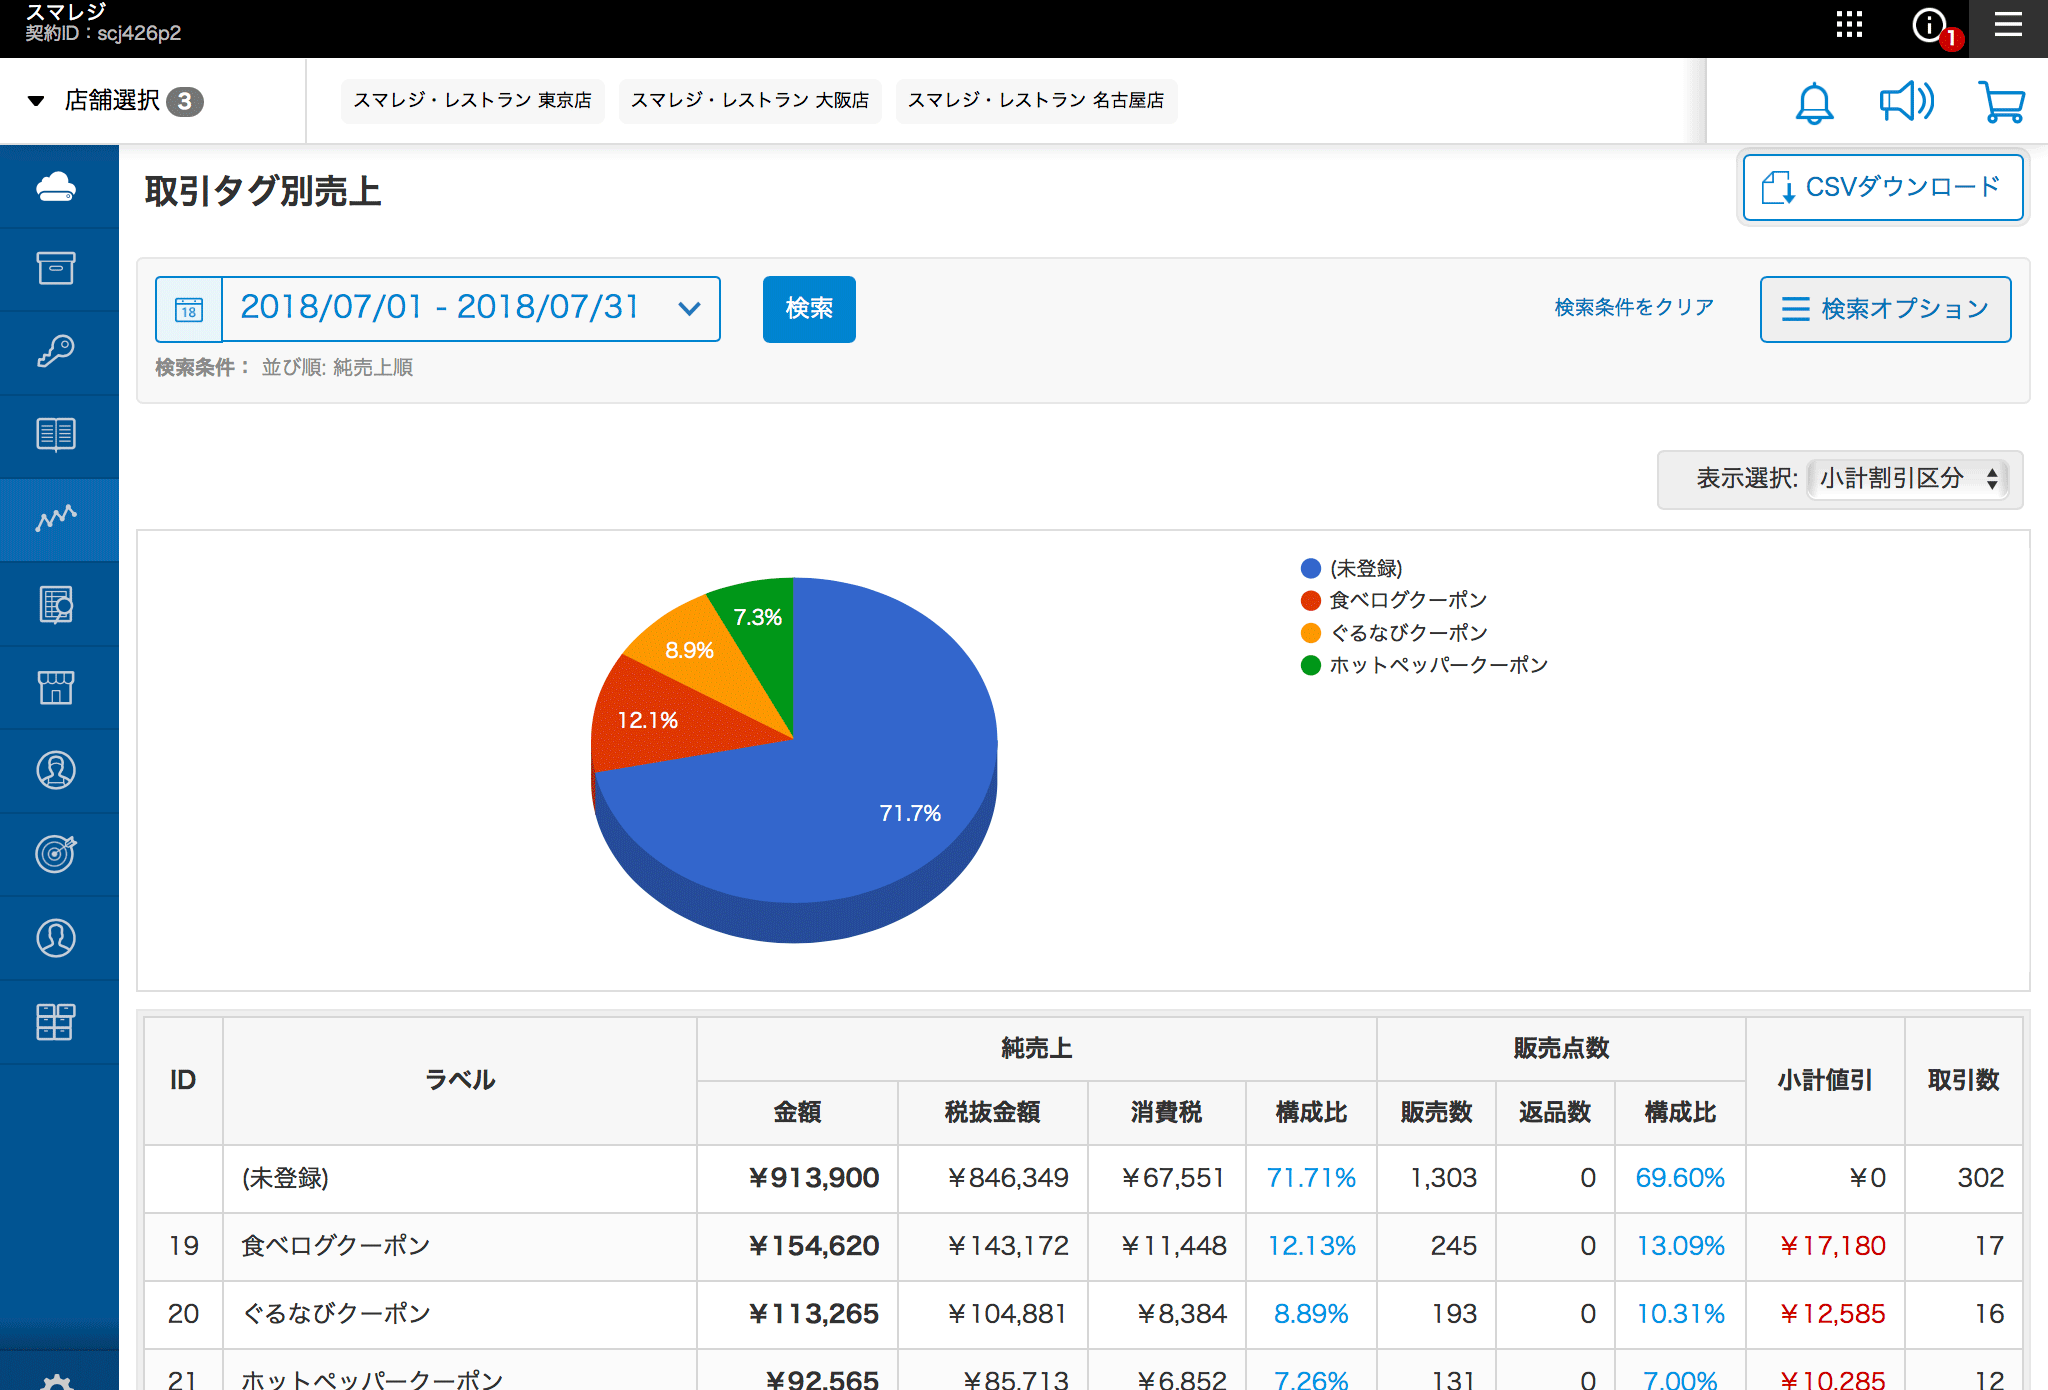
Task: Open the 検索オプション search options panel
Action: point(1885,309)
